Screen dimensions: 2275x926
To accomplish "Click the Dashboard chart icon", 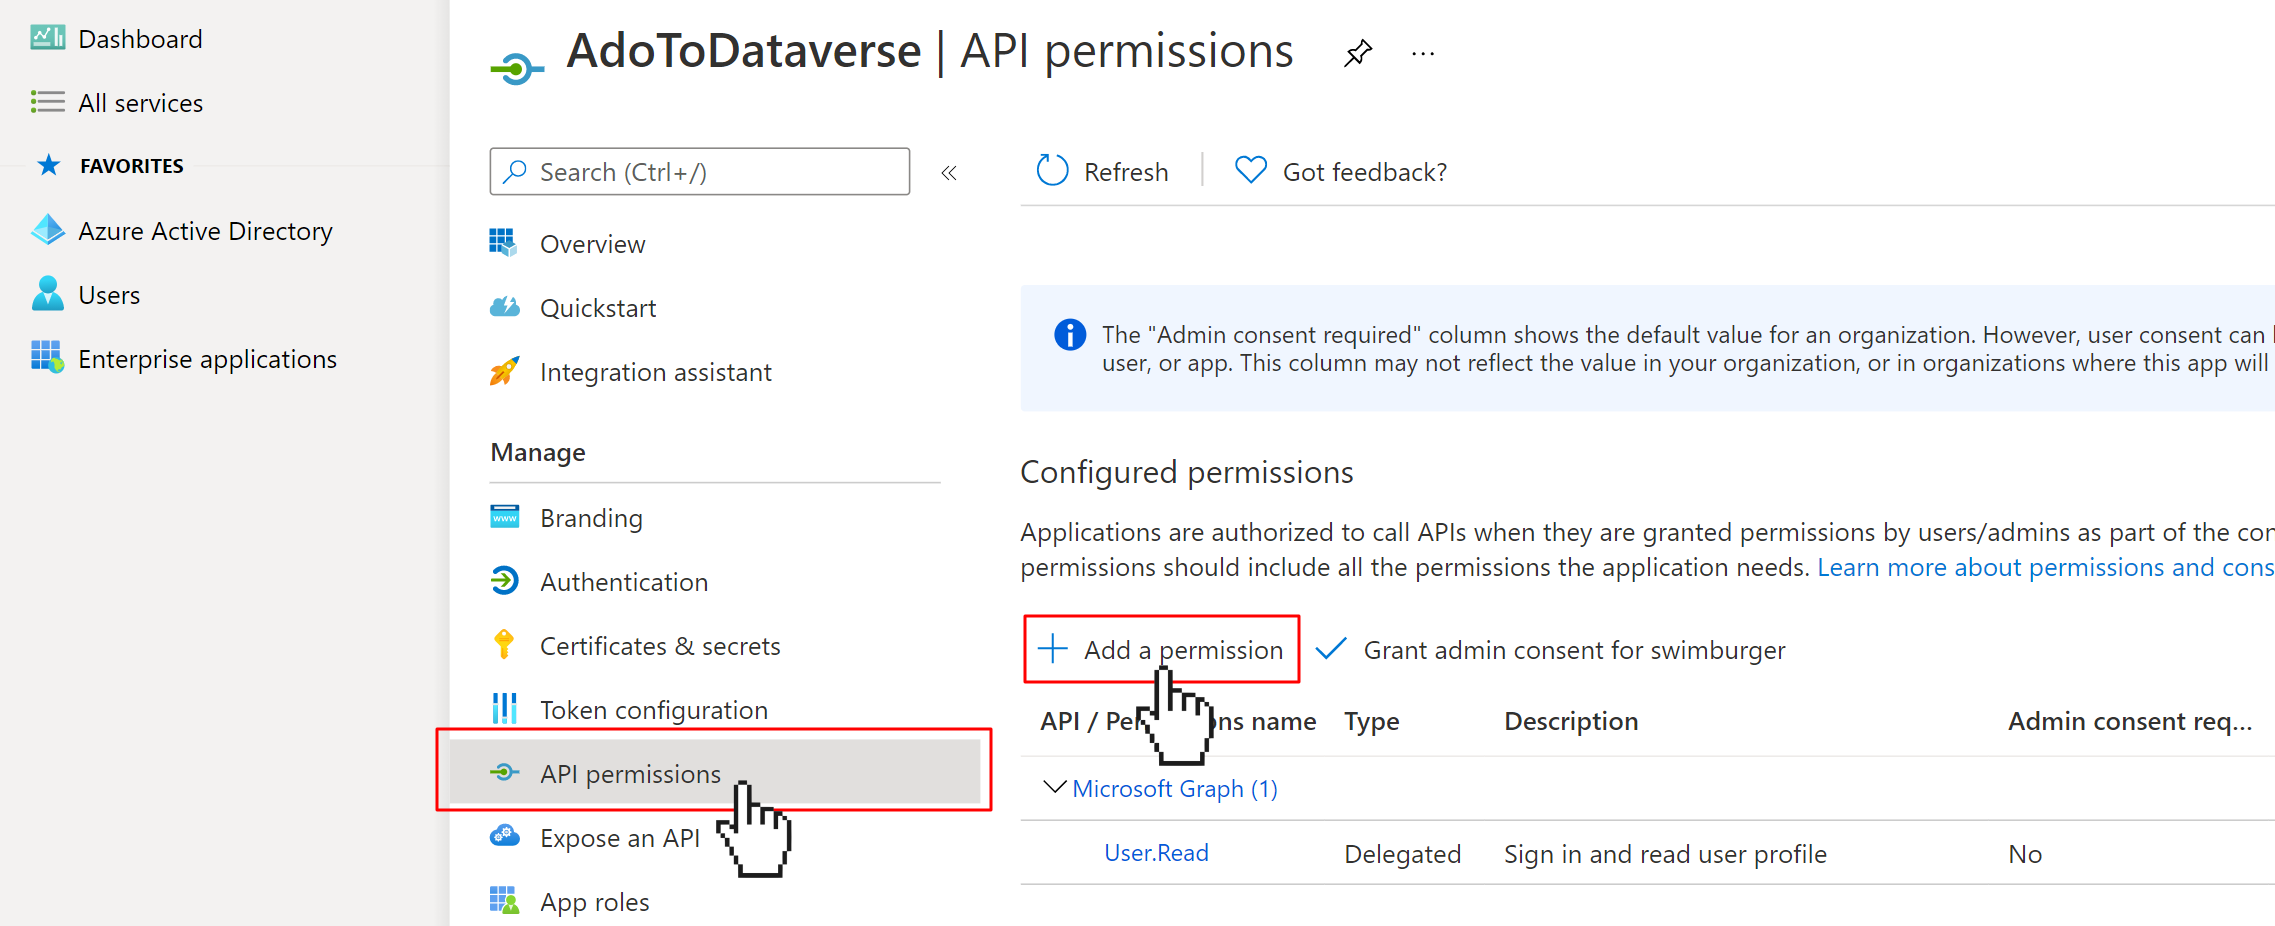I will click(x=47, y=38).
